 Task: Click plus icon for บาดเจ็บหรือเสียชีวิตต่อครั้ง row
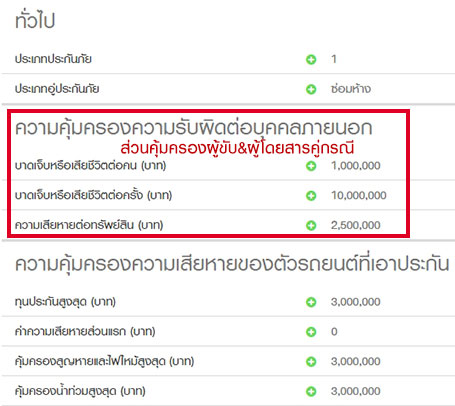click(311, 196)
